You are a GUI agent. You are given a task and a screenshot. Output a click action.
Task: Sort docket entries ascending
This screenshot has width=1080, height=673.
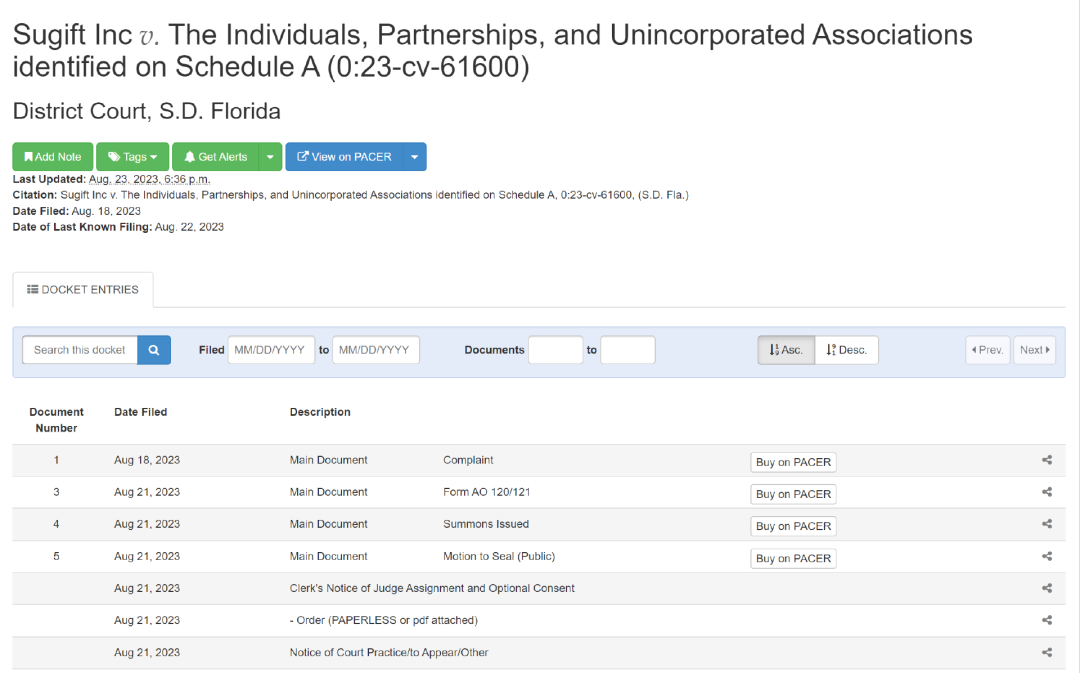point(786,350)
